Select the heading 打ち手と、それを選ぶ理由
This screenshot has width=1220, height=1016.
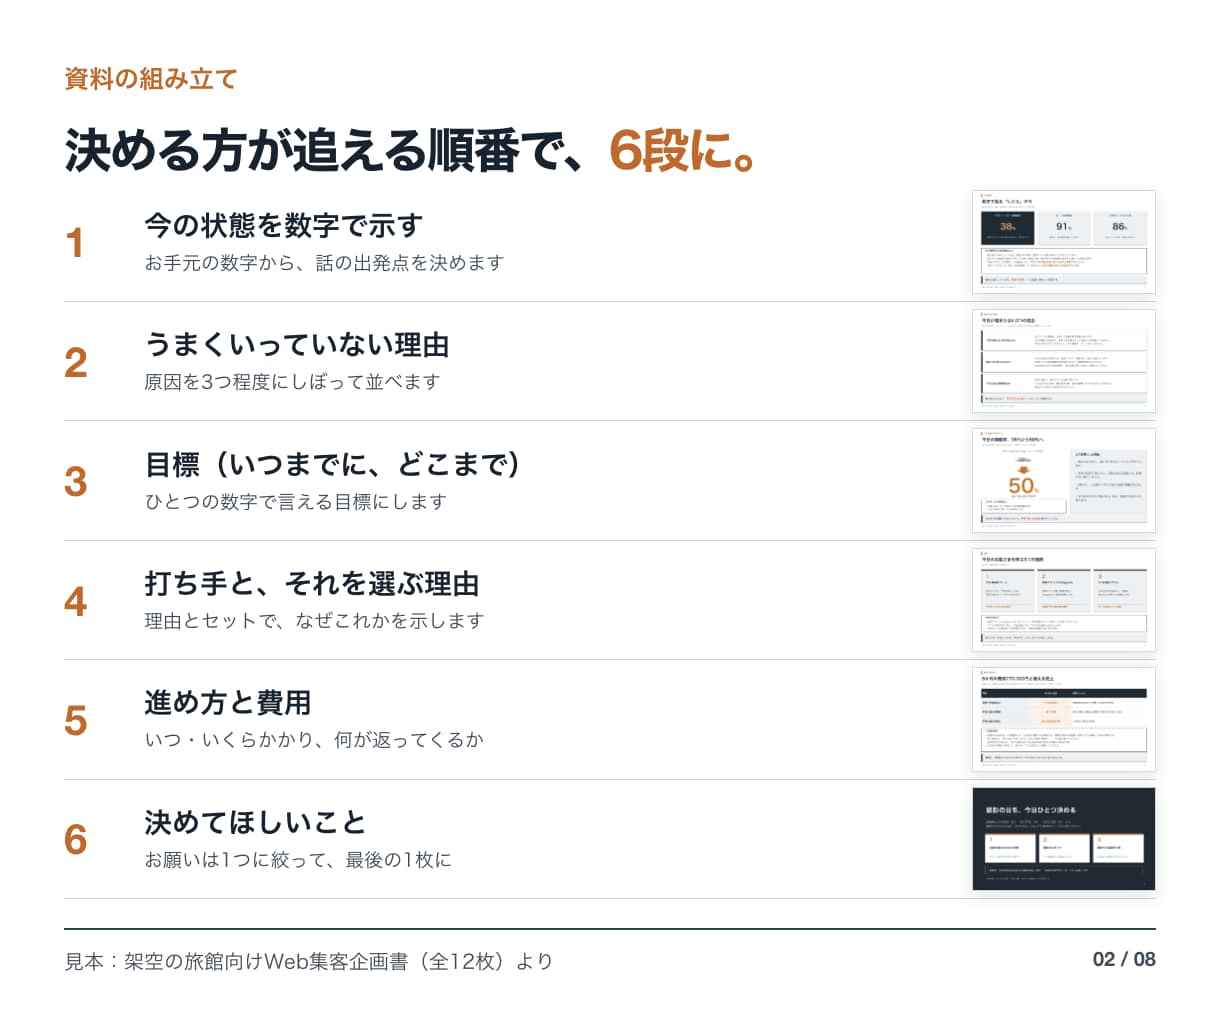pyautogui.click(x=312, y=583)
